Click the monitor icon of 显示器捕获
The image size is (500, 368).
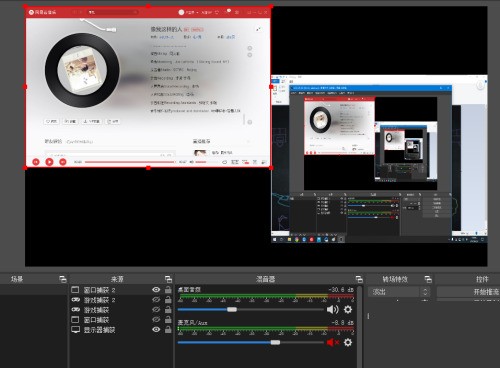(75, 330)
